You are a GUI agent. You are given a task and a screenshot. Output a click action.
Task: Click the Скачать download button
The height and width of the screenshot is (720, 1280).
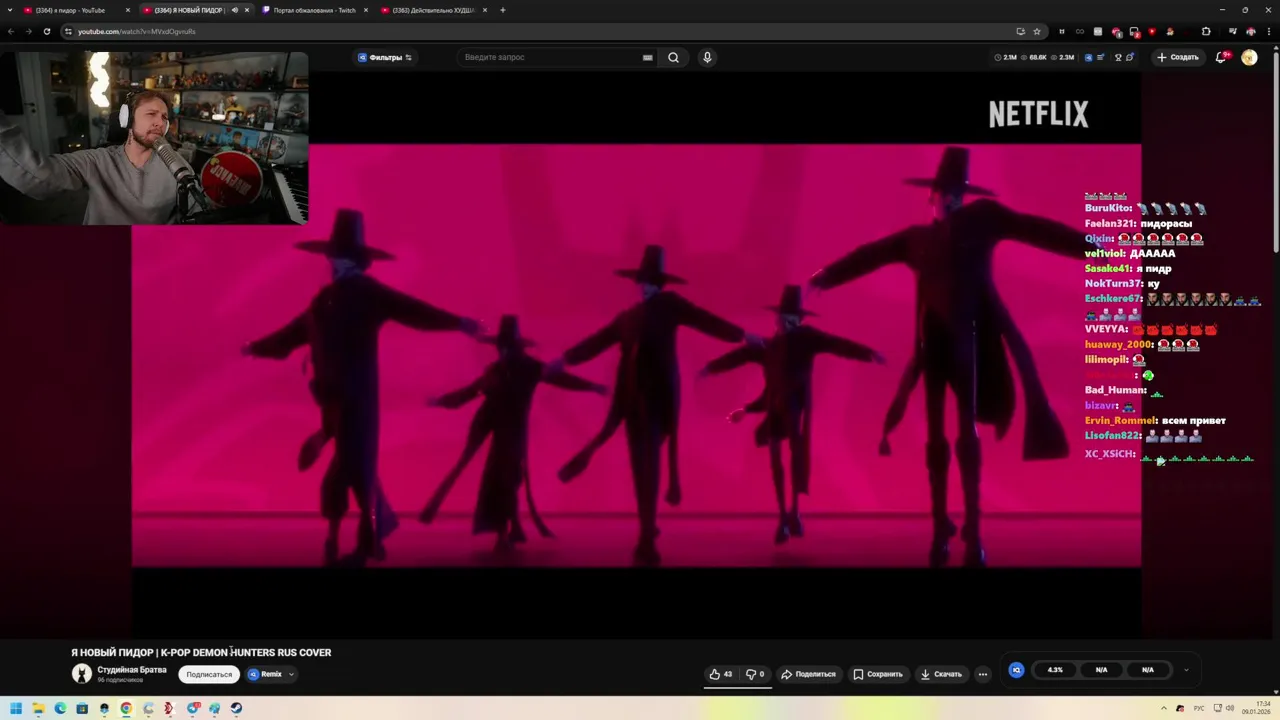pyautogui.click(x=941, y=674)
